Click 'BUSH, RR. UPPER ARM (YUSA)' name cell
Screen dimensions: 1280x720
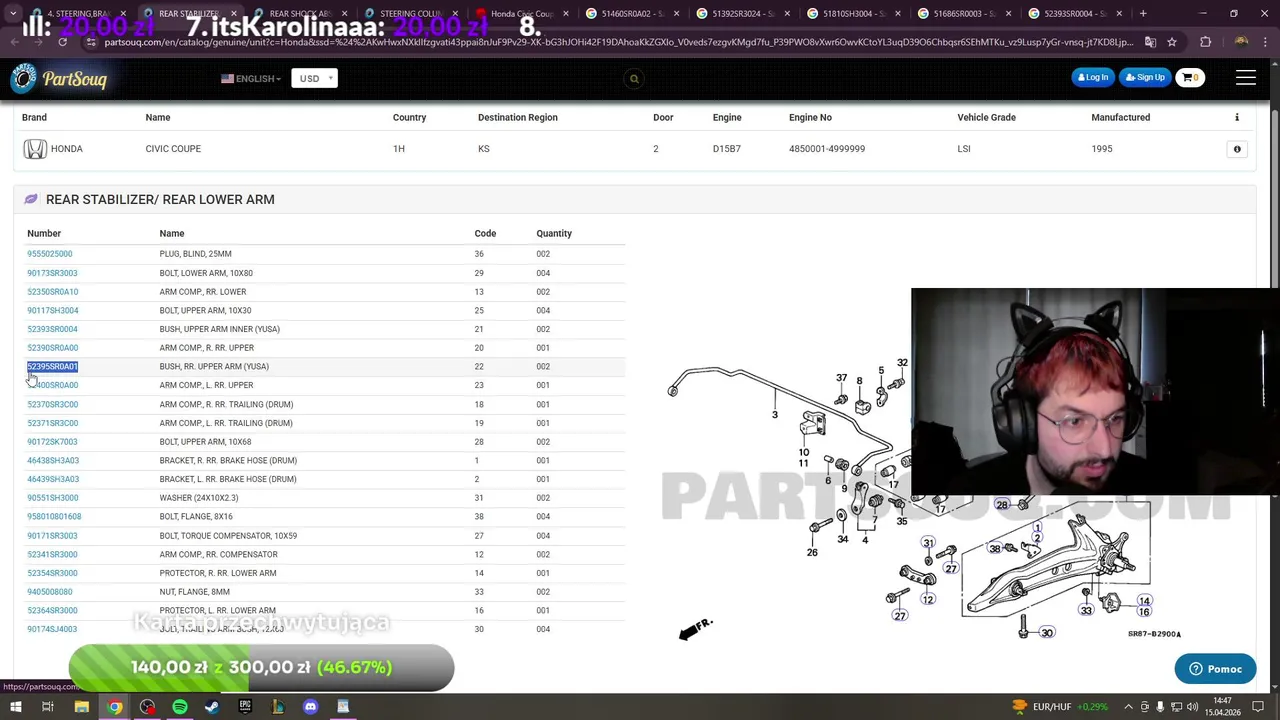click(x=214, y=366)
